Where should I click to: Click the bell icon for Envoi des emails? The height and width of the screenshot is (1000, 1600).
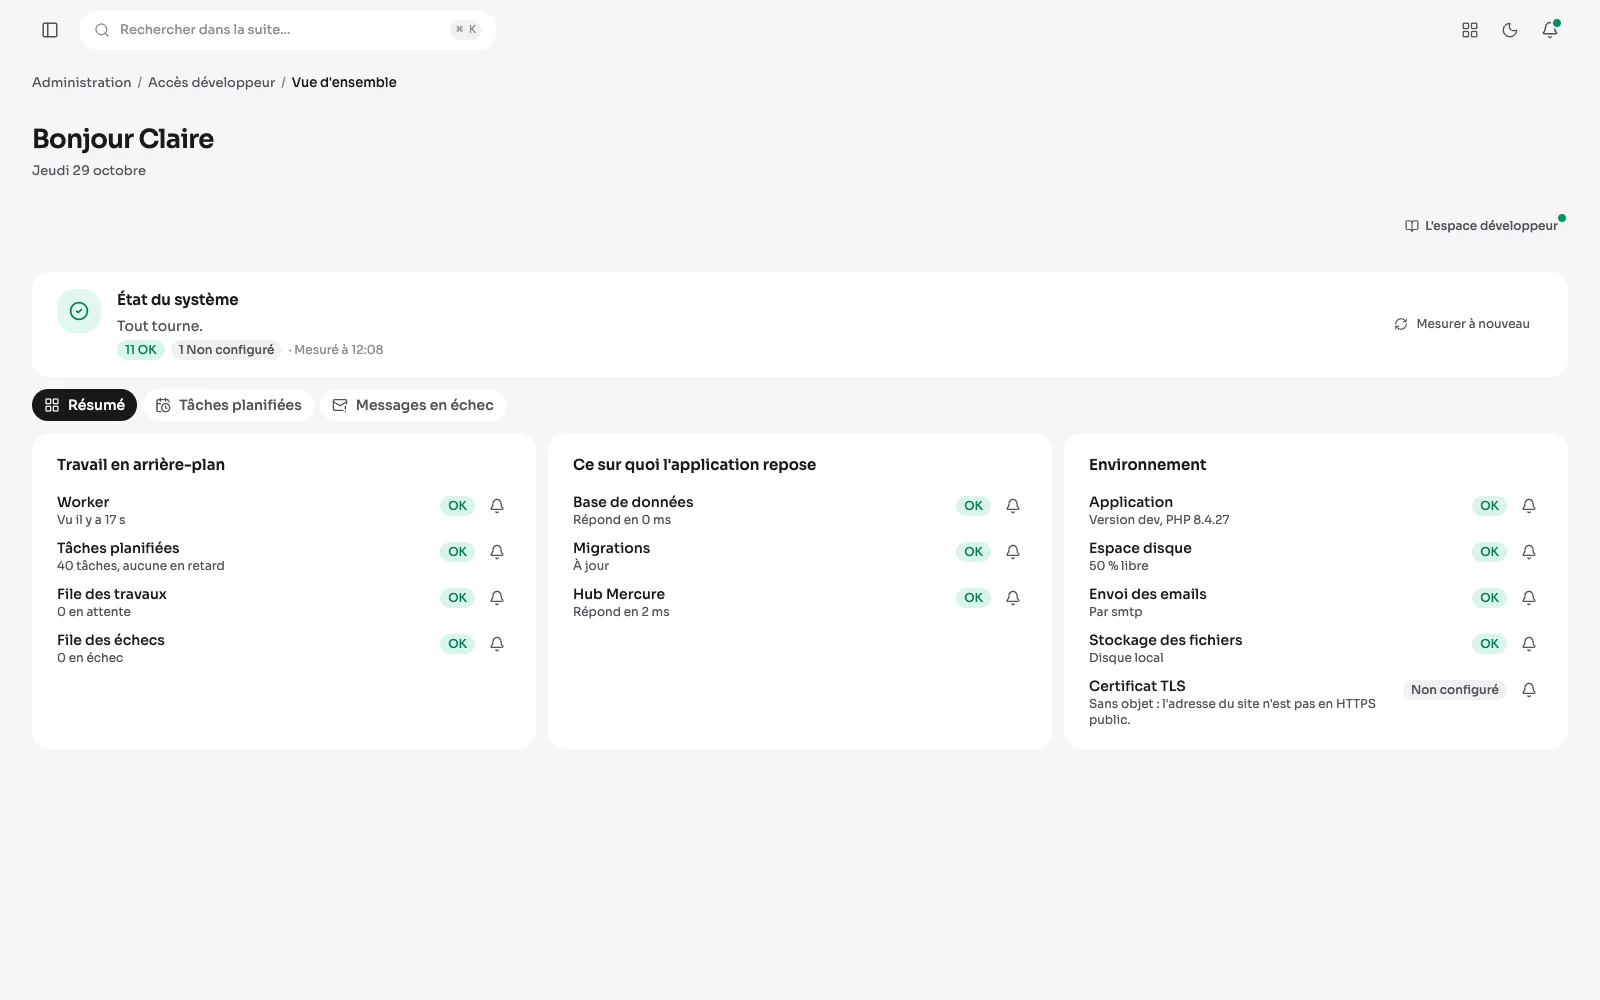click(1529, 598)
